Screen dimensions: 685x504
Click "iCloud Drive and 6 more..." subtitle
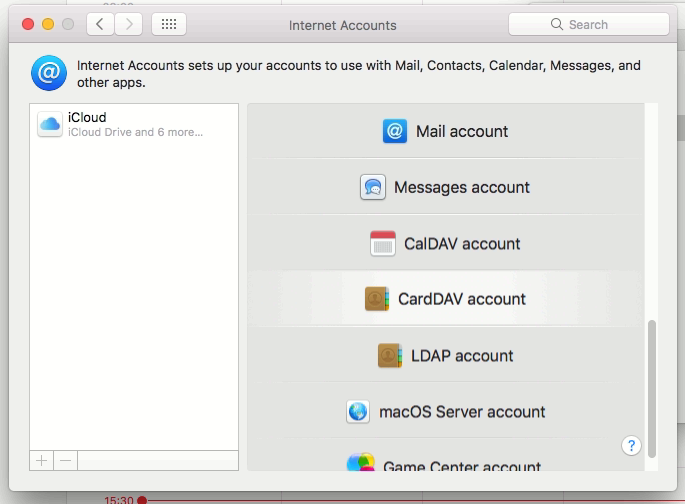[x=135, y=132]
